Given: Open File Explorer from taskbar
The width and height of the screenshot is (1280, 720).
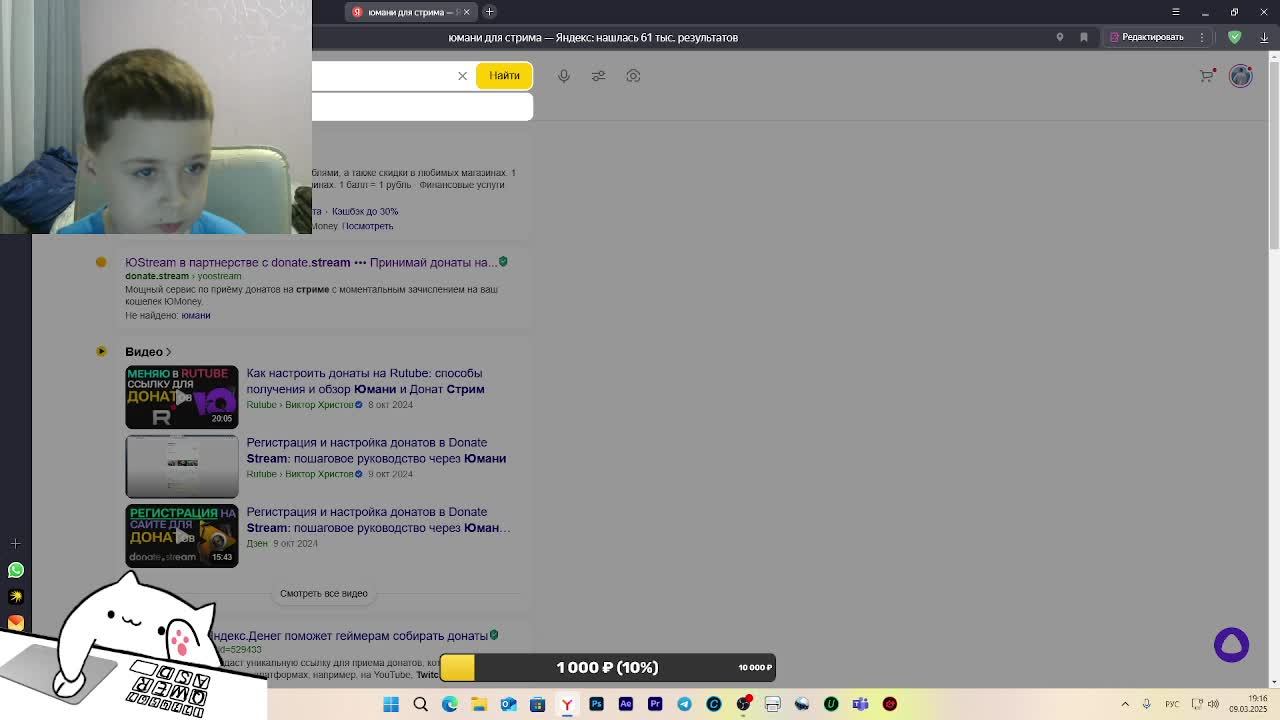Looking at the screenshot, I should 479,704.
